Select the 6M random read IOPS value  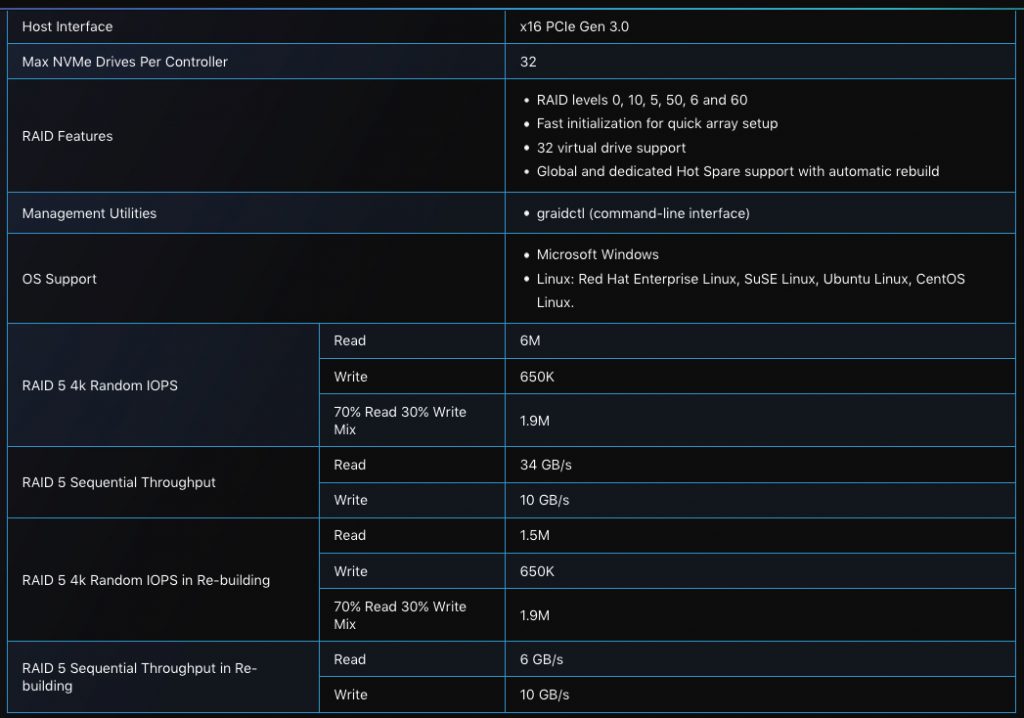pos(530,341)
